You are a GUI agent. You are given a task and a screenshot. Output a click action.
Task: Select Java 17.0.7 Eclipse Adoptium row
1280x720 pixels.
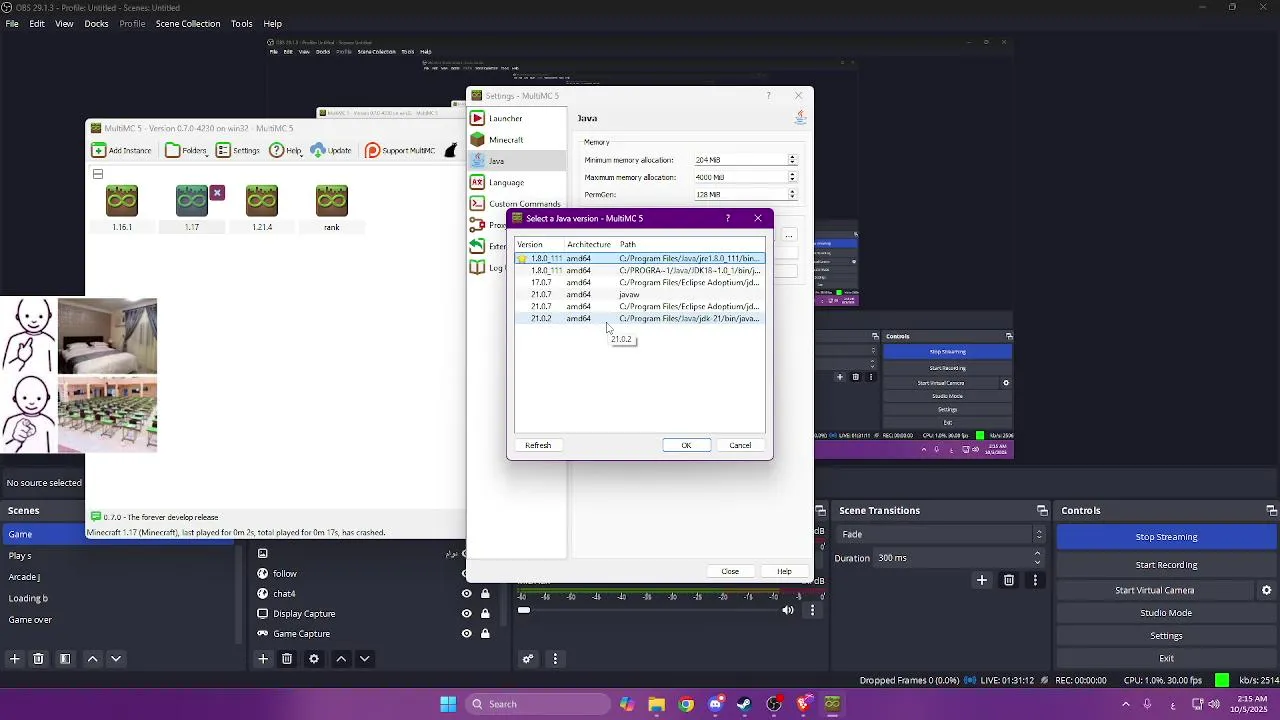click(640, 283)
